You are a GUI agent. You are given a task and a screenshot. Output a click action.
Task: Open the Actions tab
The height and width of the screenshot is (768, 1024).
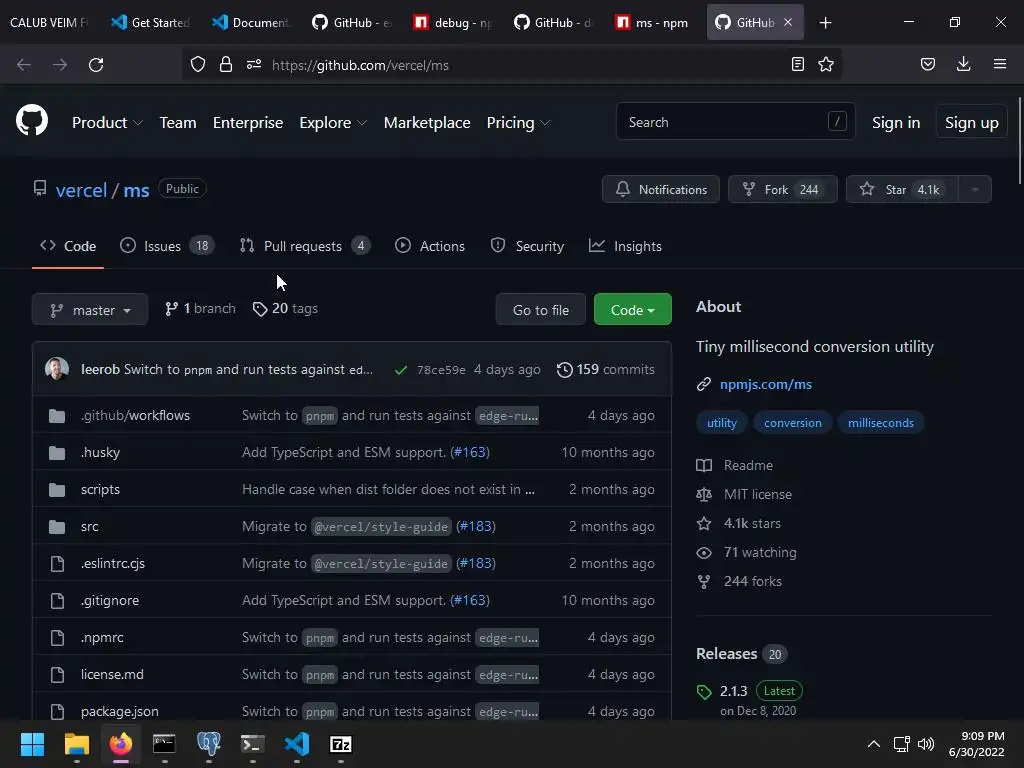430,246
